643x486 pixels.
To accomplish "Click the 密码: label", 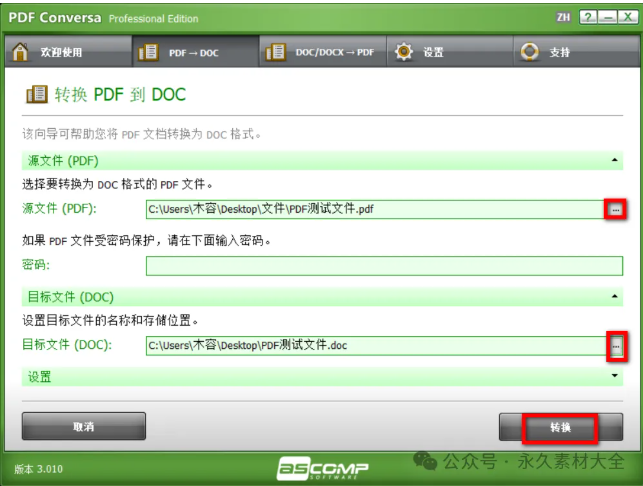I will (x=36, y=265).
